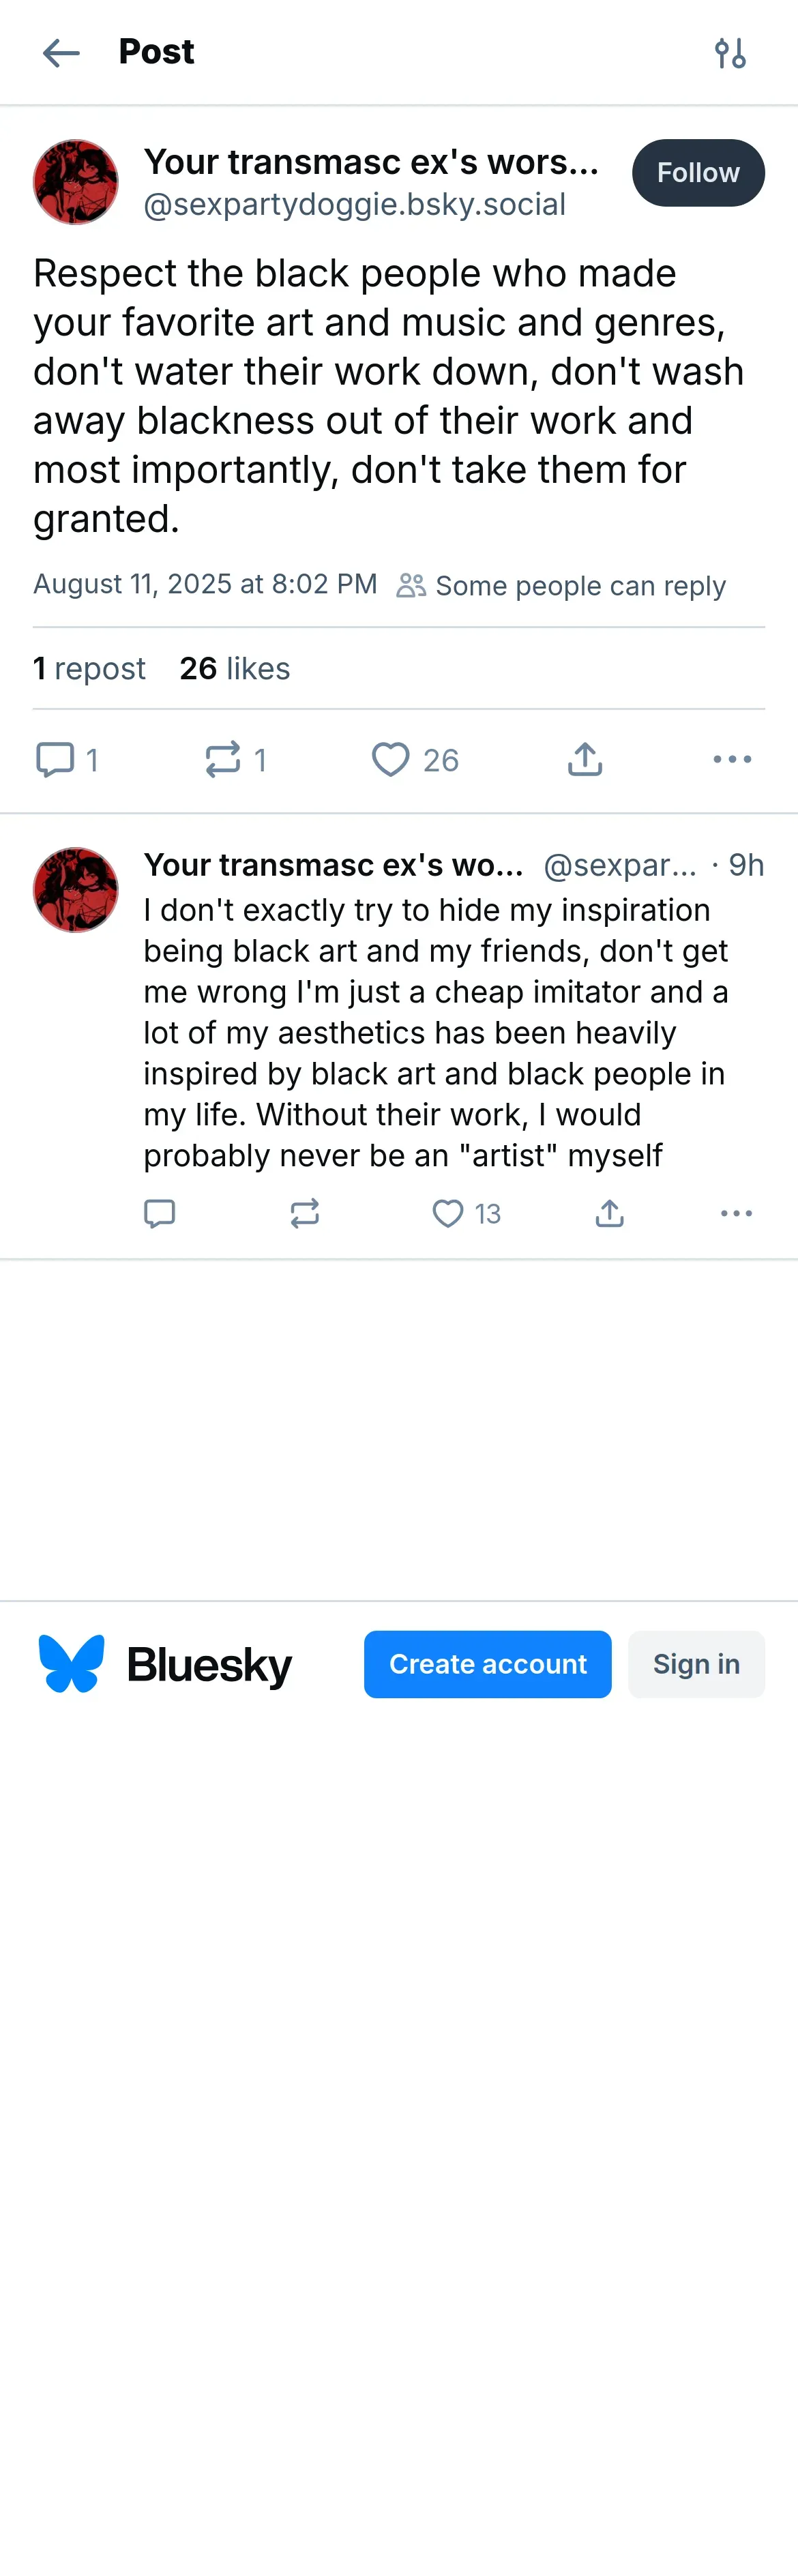Repost the reply post

(x=305, y=1213)
